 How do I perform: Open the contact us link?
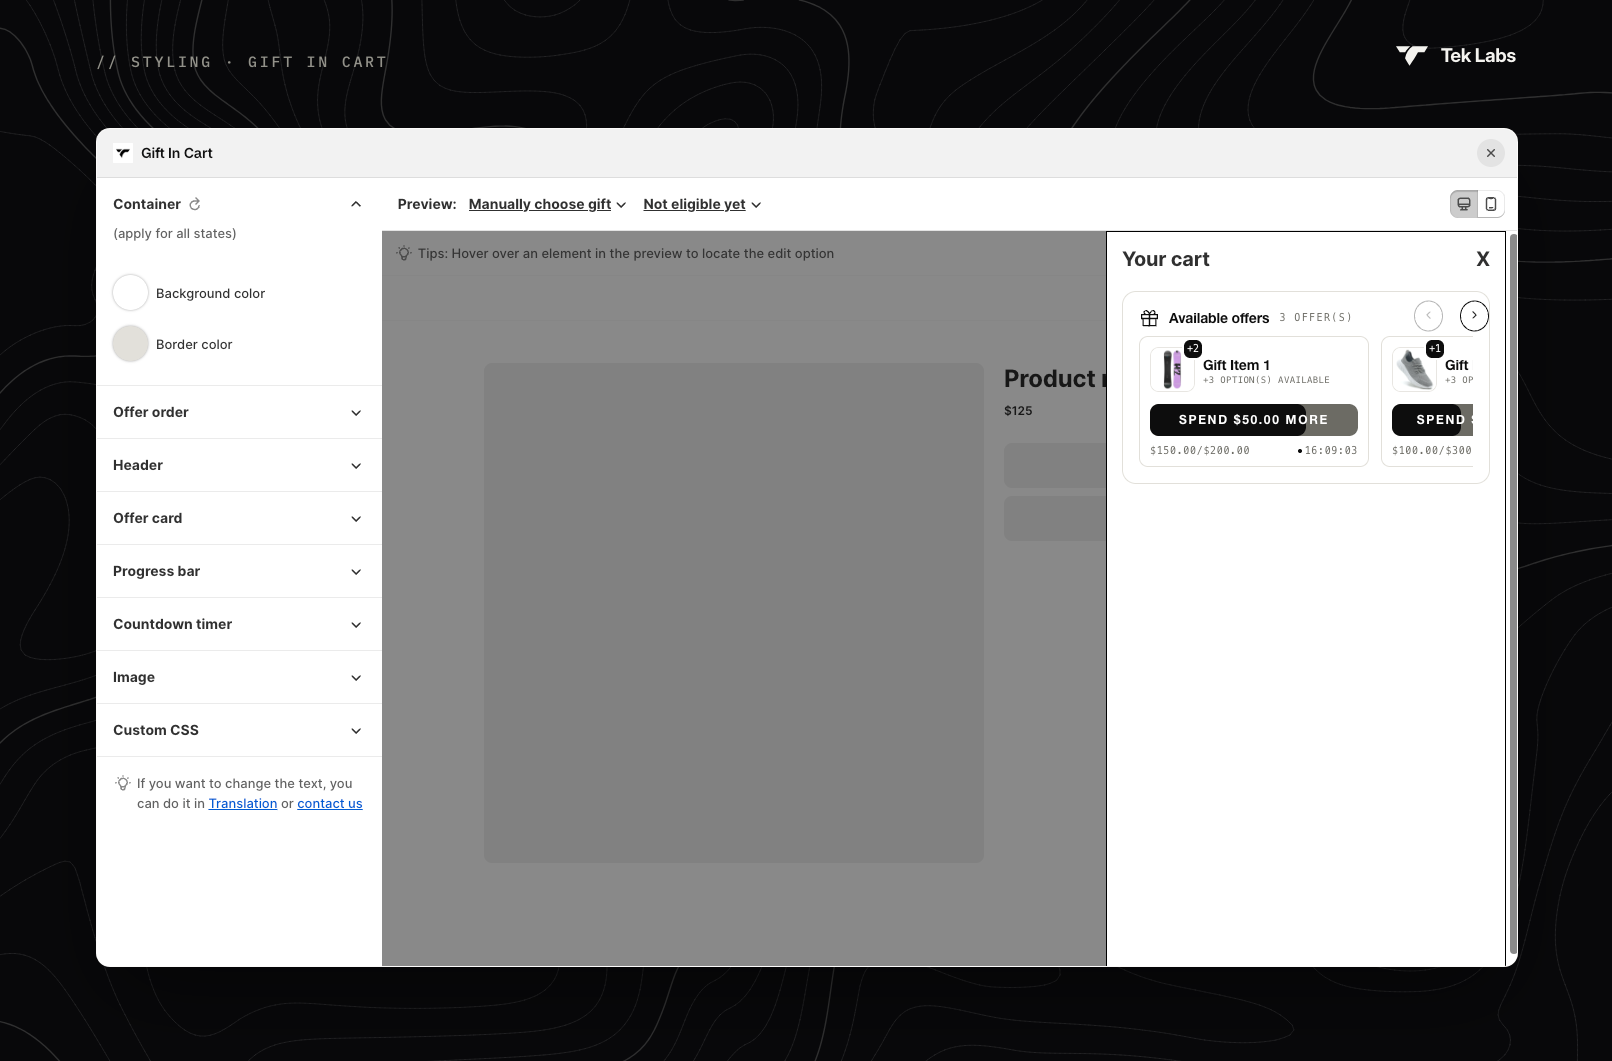330,803
